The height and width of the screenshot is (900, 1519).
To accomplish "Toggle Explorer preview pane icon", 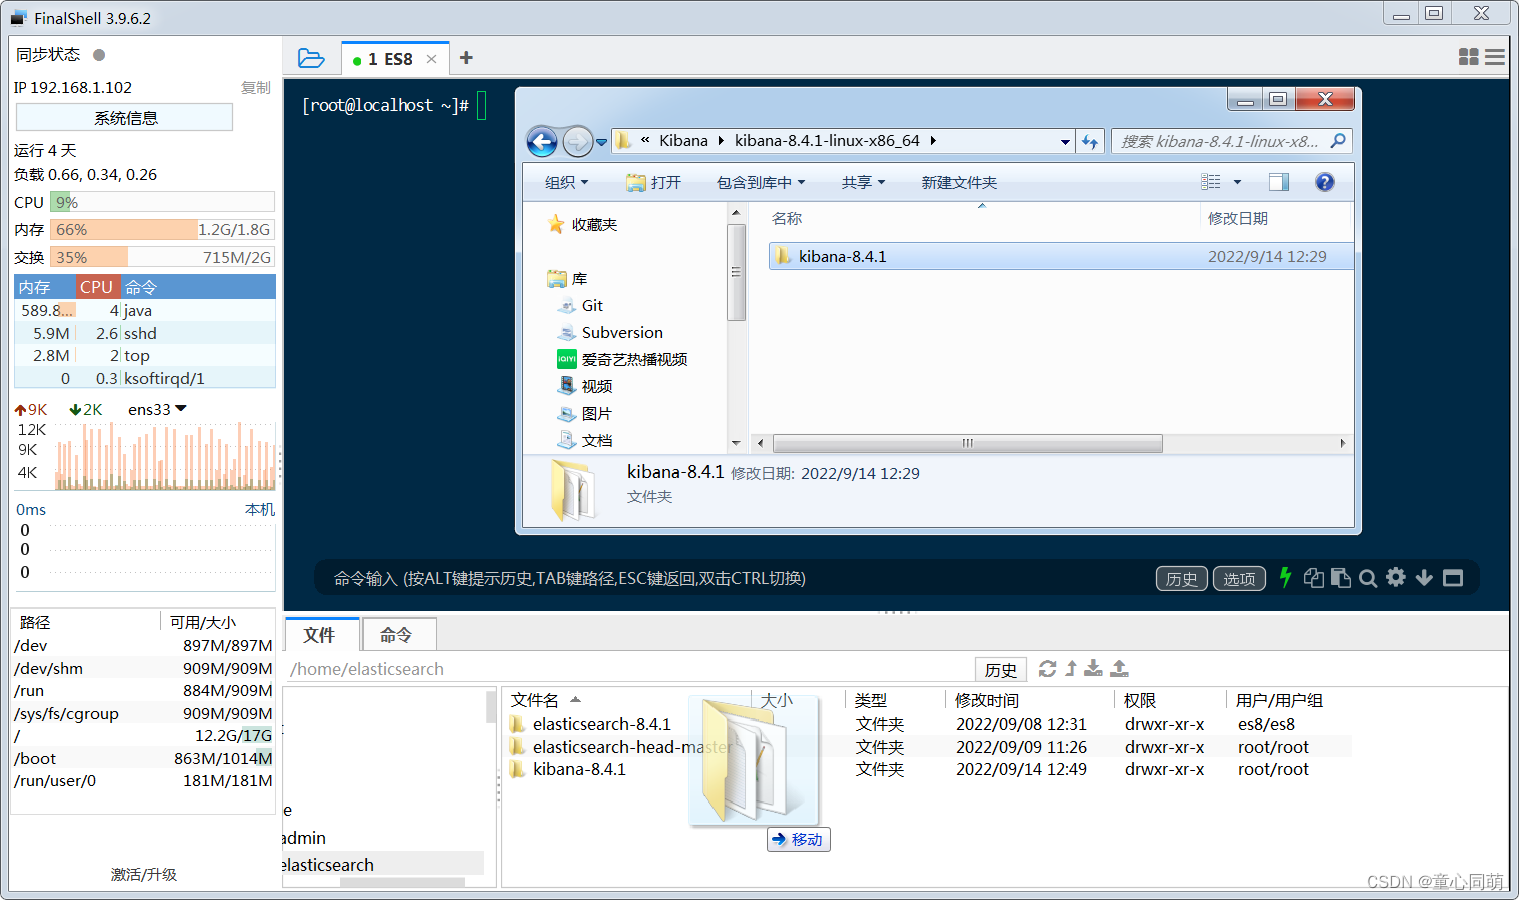I will coord(1279,182).
